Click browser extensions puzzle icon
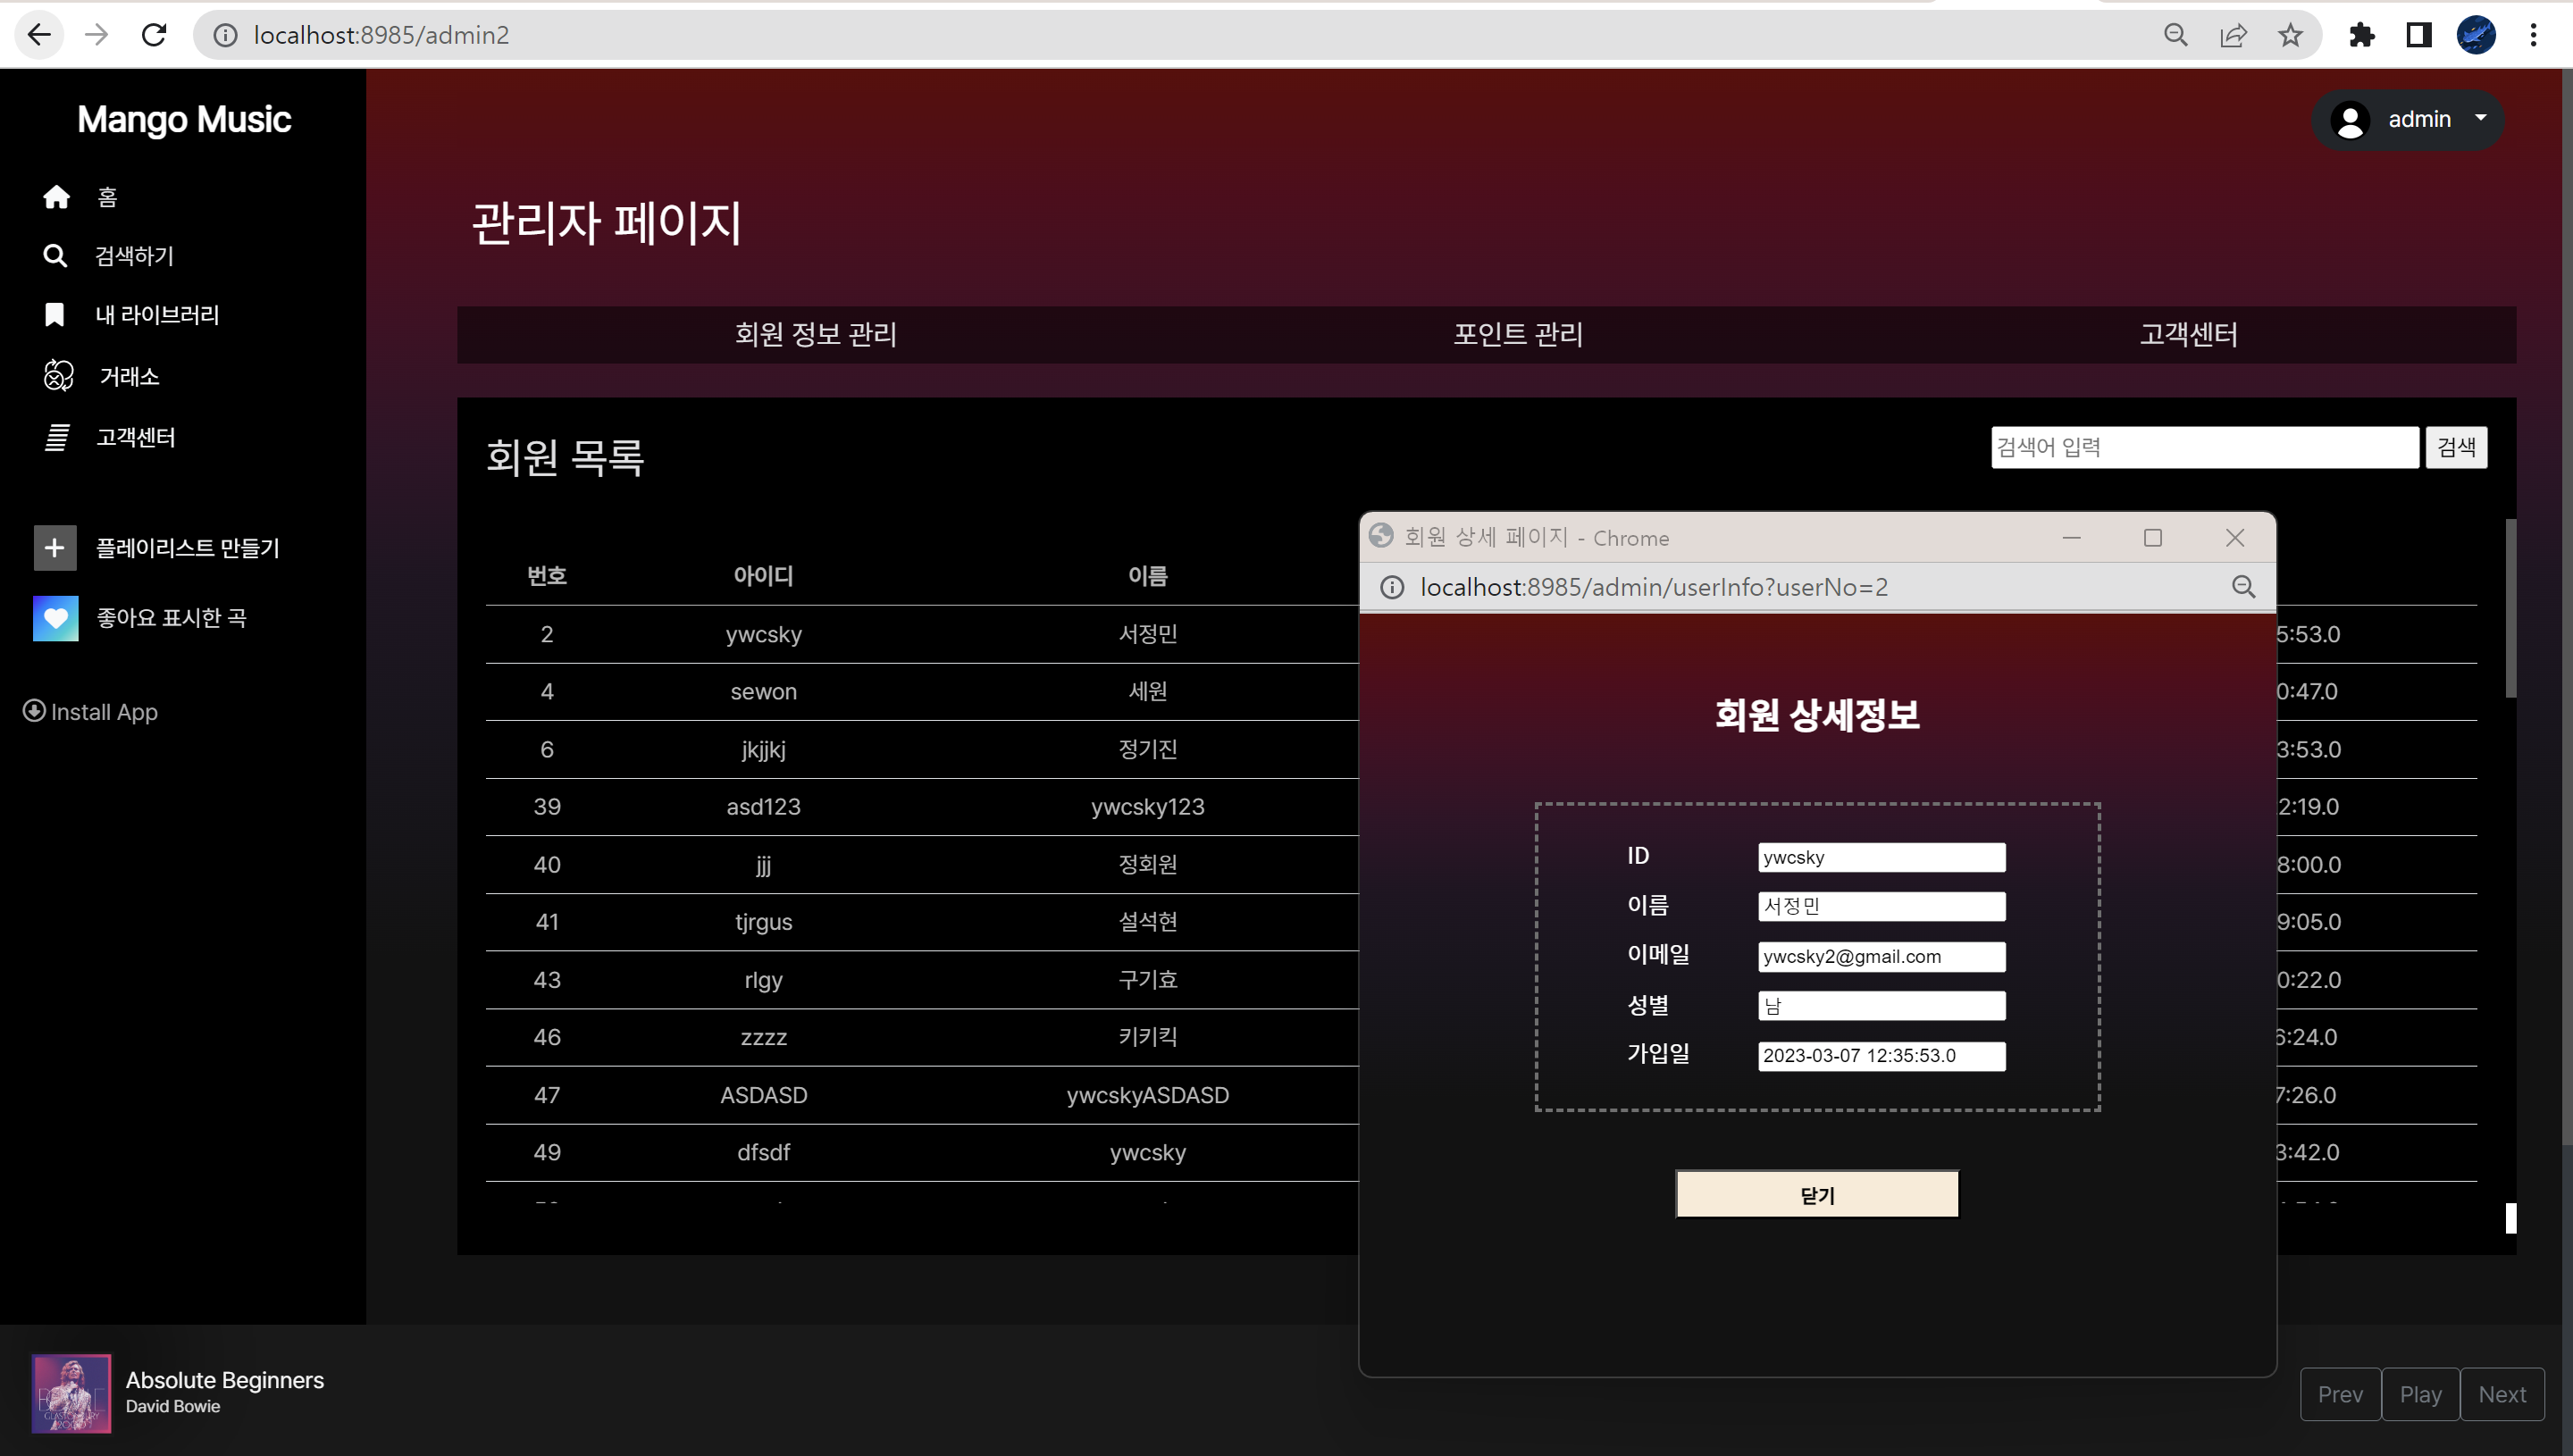Screen dimensions: 2573x1456 (2362, 35)
